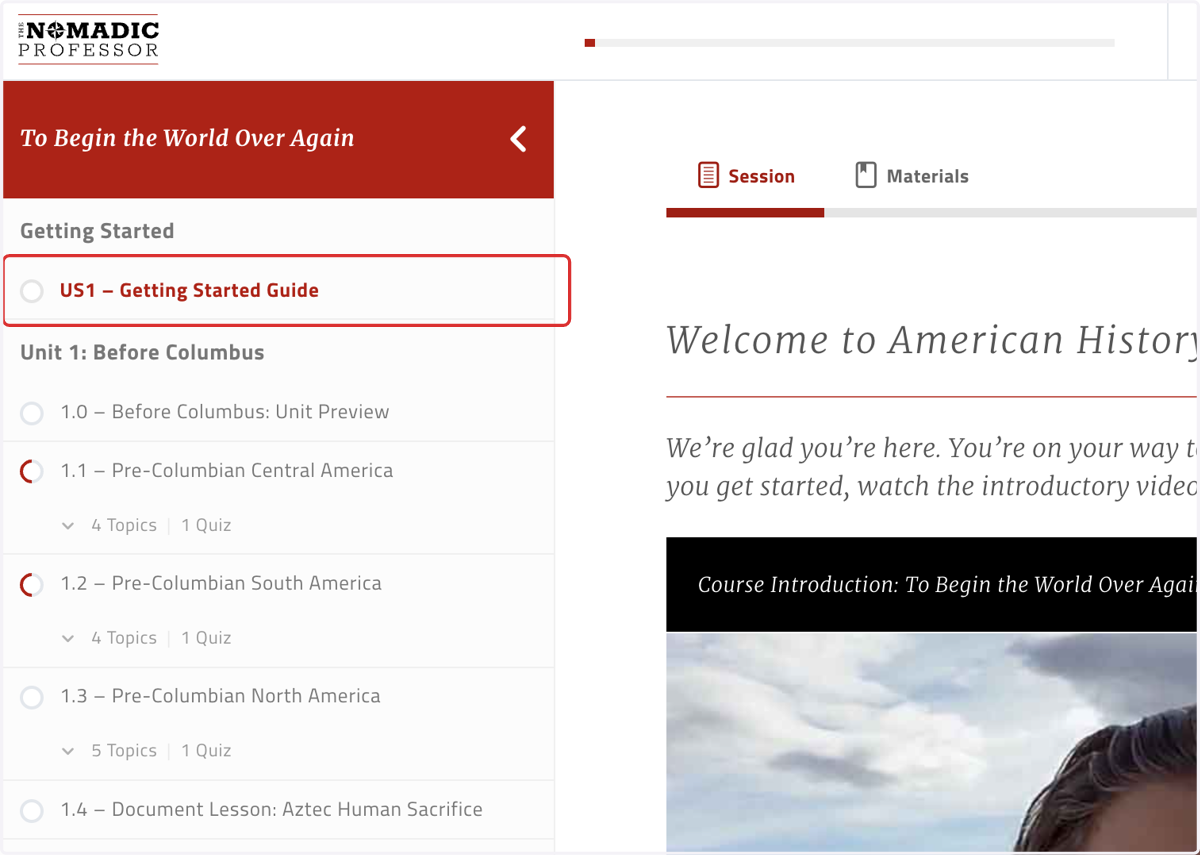Click the '1 Quiz' text under lesson 1.2
The height and width of the screenshot is (855, 1200).
coord(206,638)
